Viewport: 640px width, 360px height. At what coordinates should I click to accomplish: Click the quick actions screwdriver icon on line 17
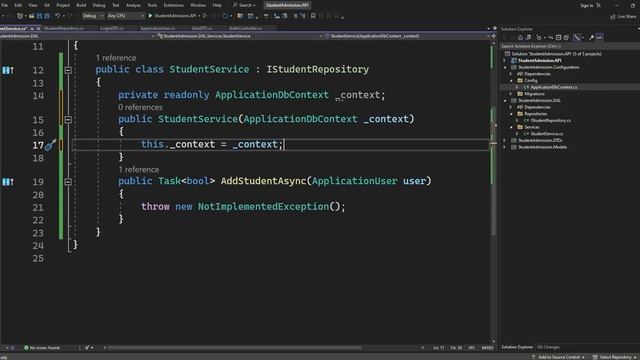(50, 144)
